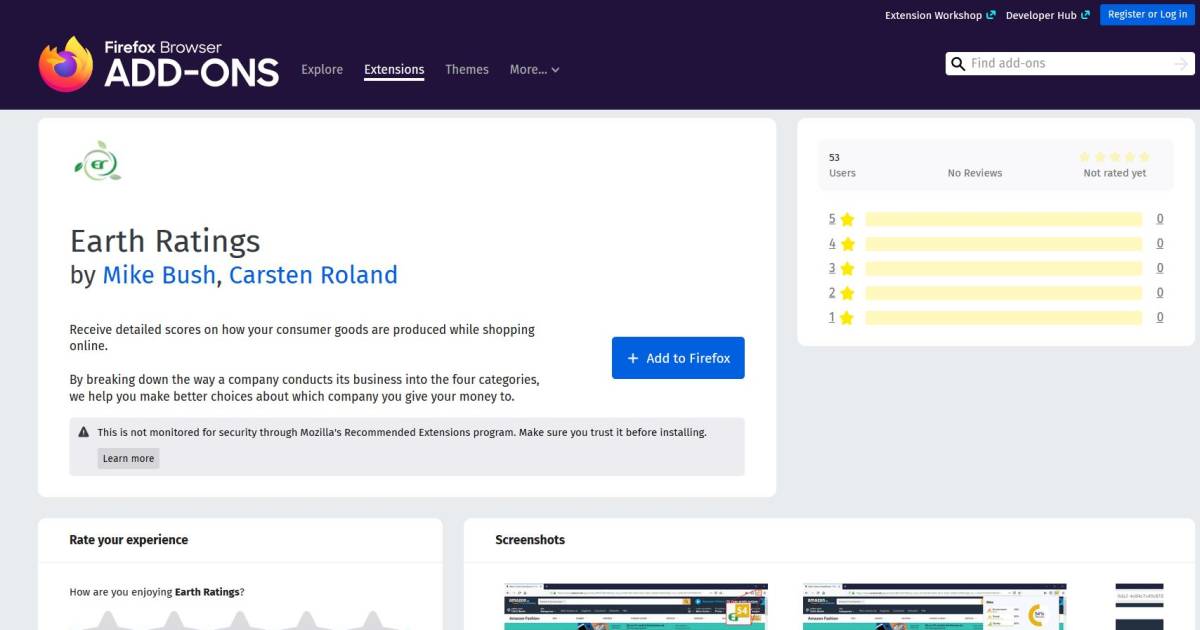This screenshot has height=630, width=1200.
Task: Click the yellow star beside the 5-star row
Action: pyautogui.click(x=847, y=218)
